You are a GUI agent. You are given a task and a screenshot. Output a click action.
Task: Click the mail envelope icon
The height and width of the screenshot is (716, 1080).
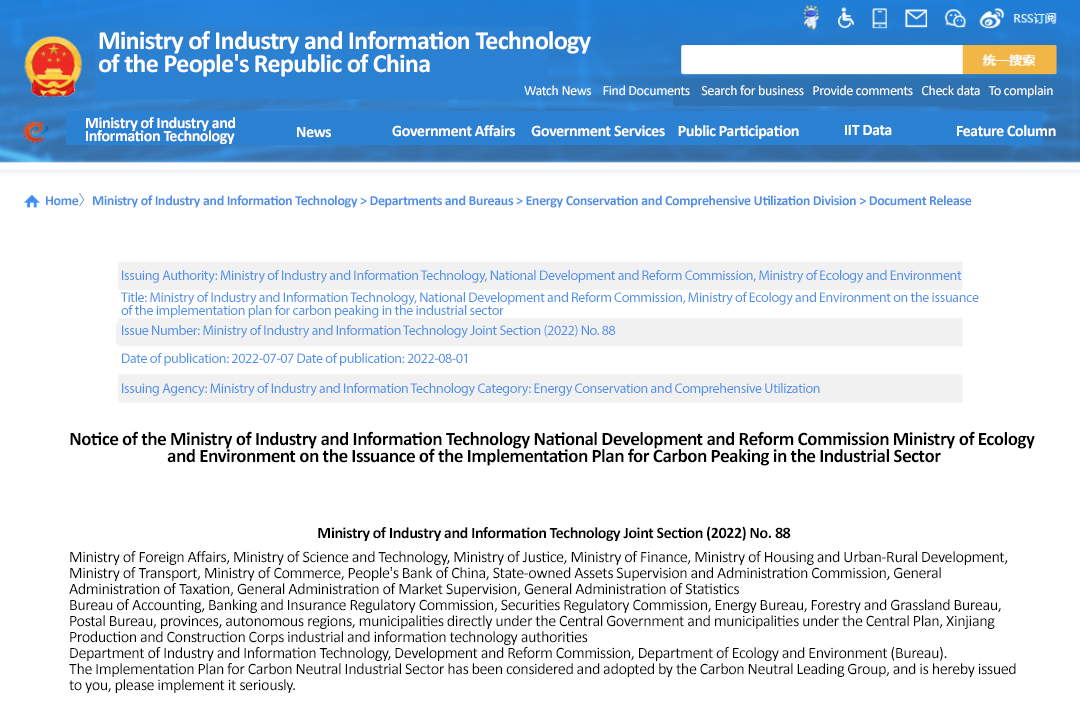pyautogui.click(x=916, y=18)
